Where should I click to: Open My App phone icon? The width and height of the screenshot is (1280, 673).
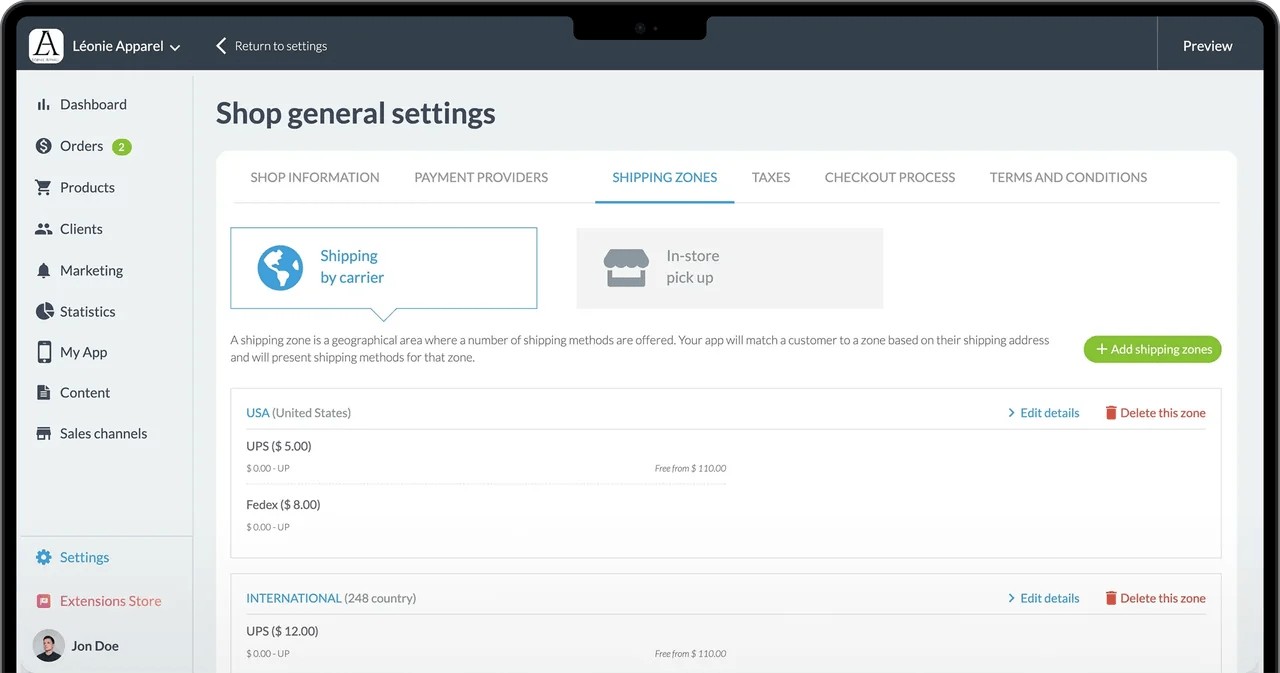[43, 352]
